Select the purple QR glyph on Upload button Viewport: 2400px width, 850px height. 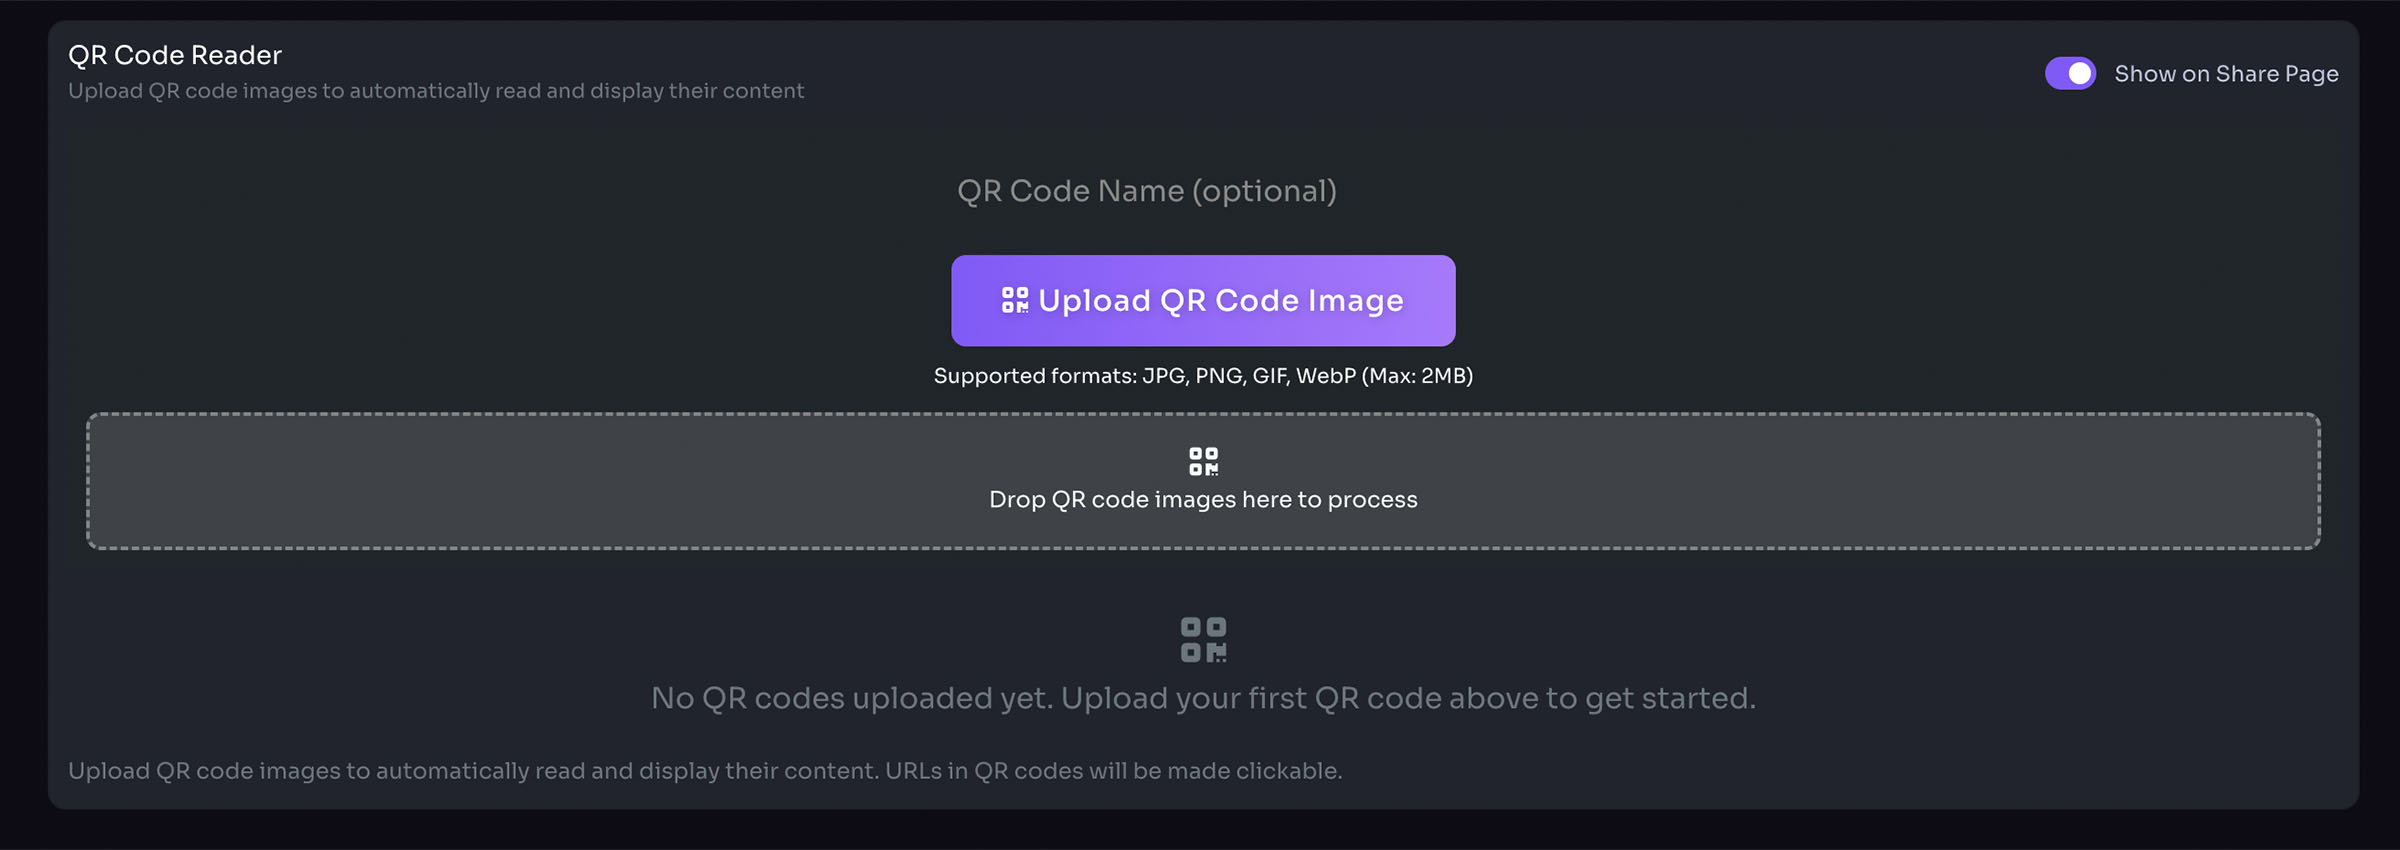(x=1014, y=300)
